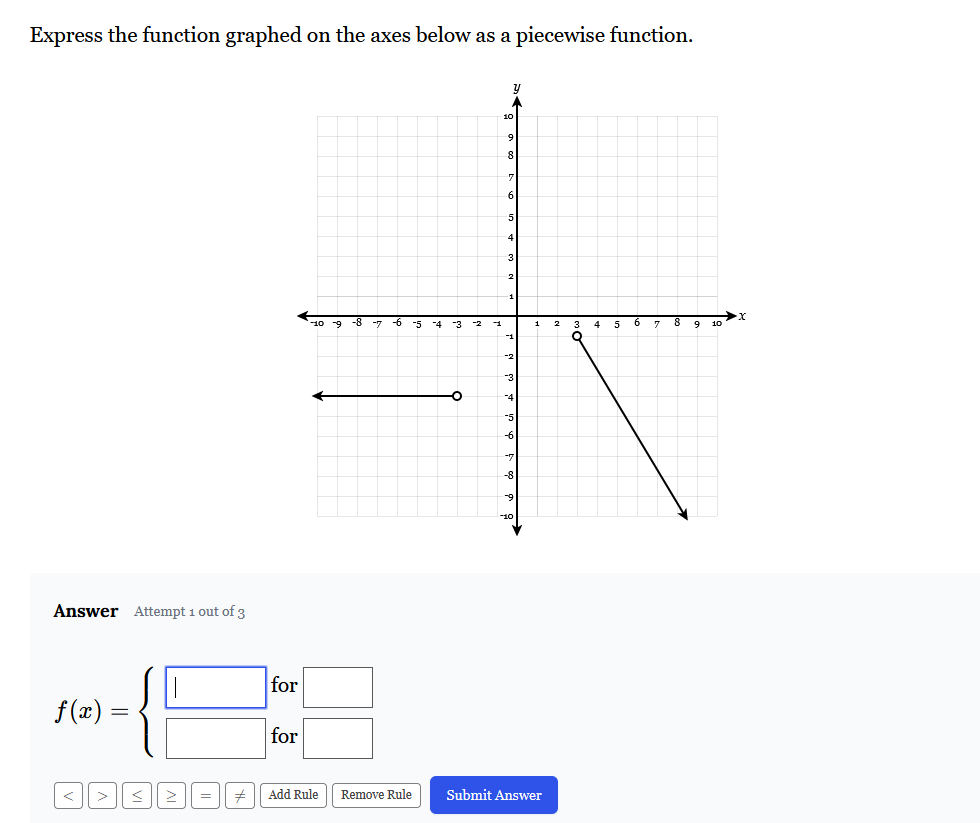The height and width of the screenshot is (823, 980).
Task: Click the open circle on the horizontal ray
Action: pyautogui.click(x=457, y=396)
